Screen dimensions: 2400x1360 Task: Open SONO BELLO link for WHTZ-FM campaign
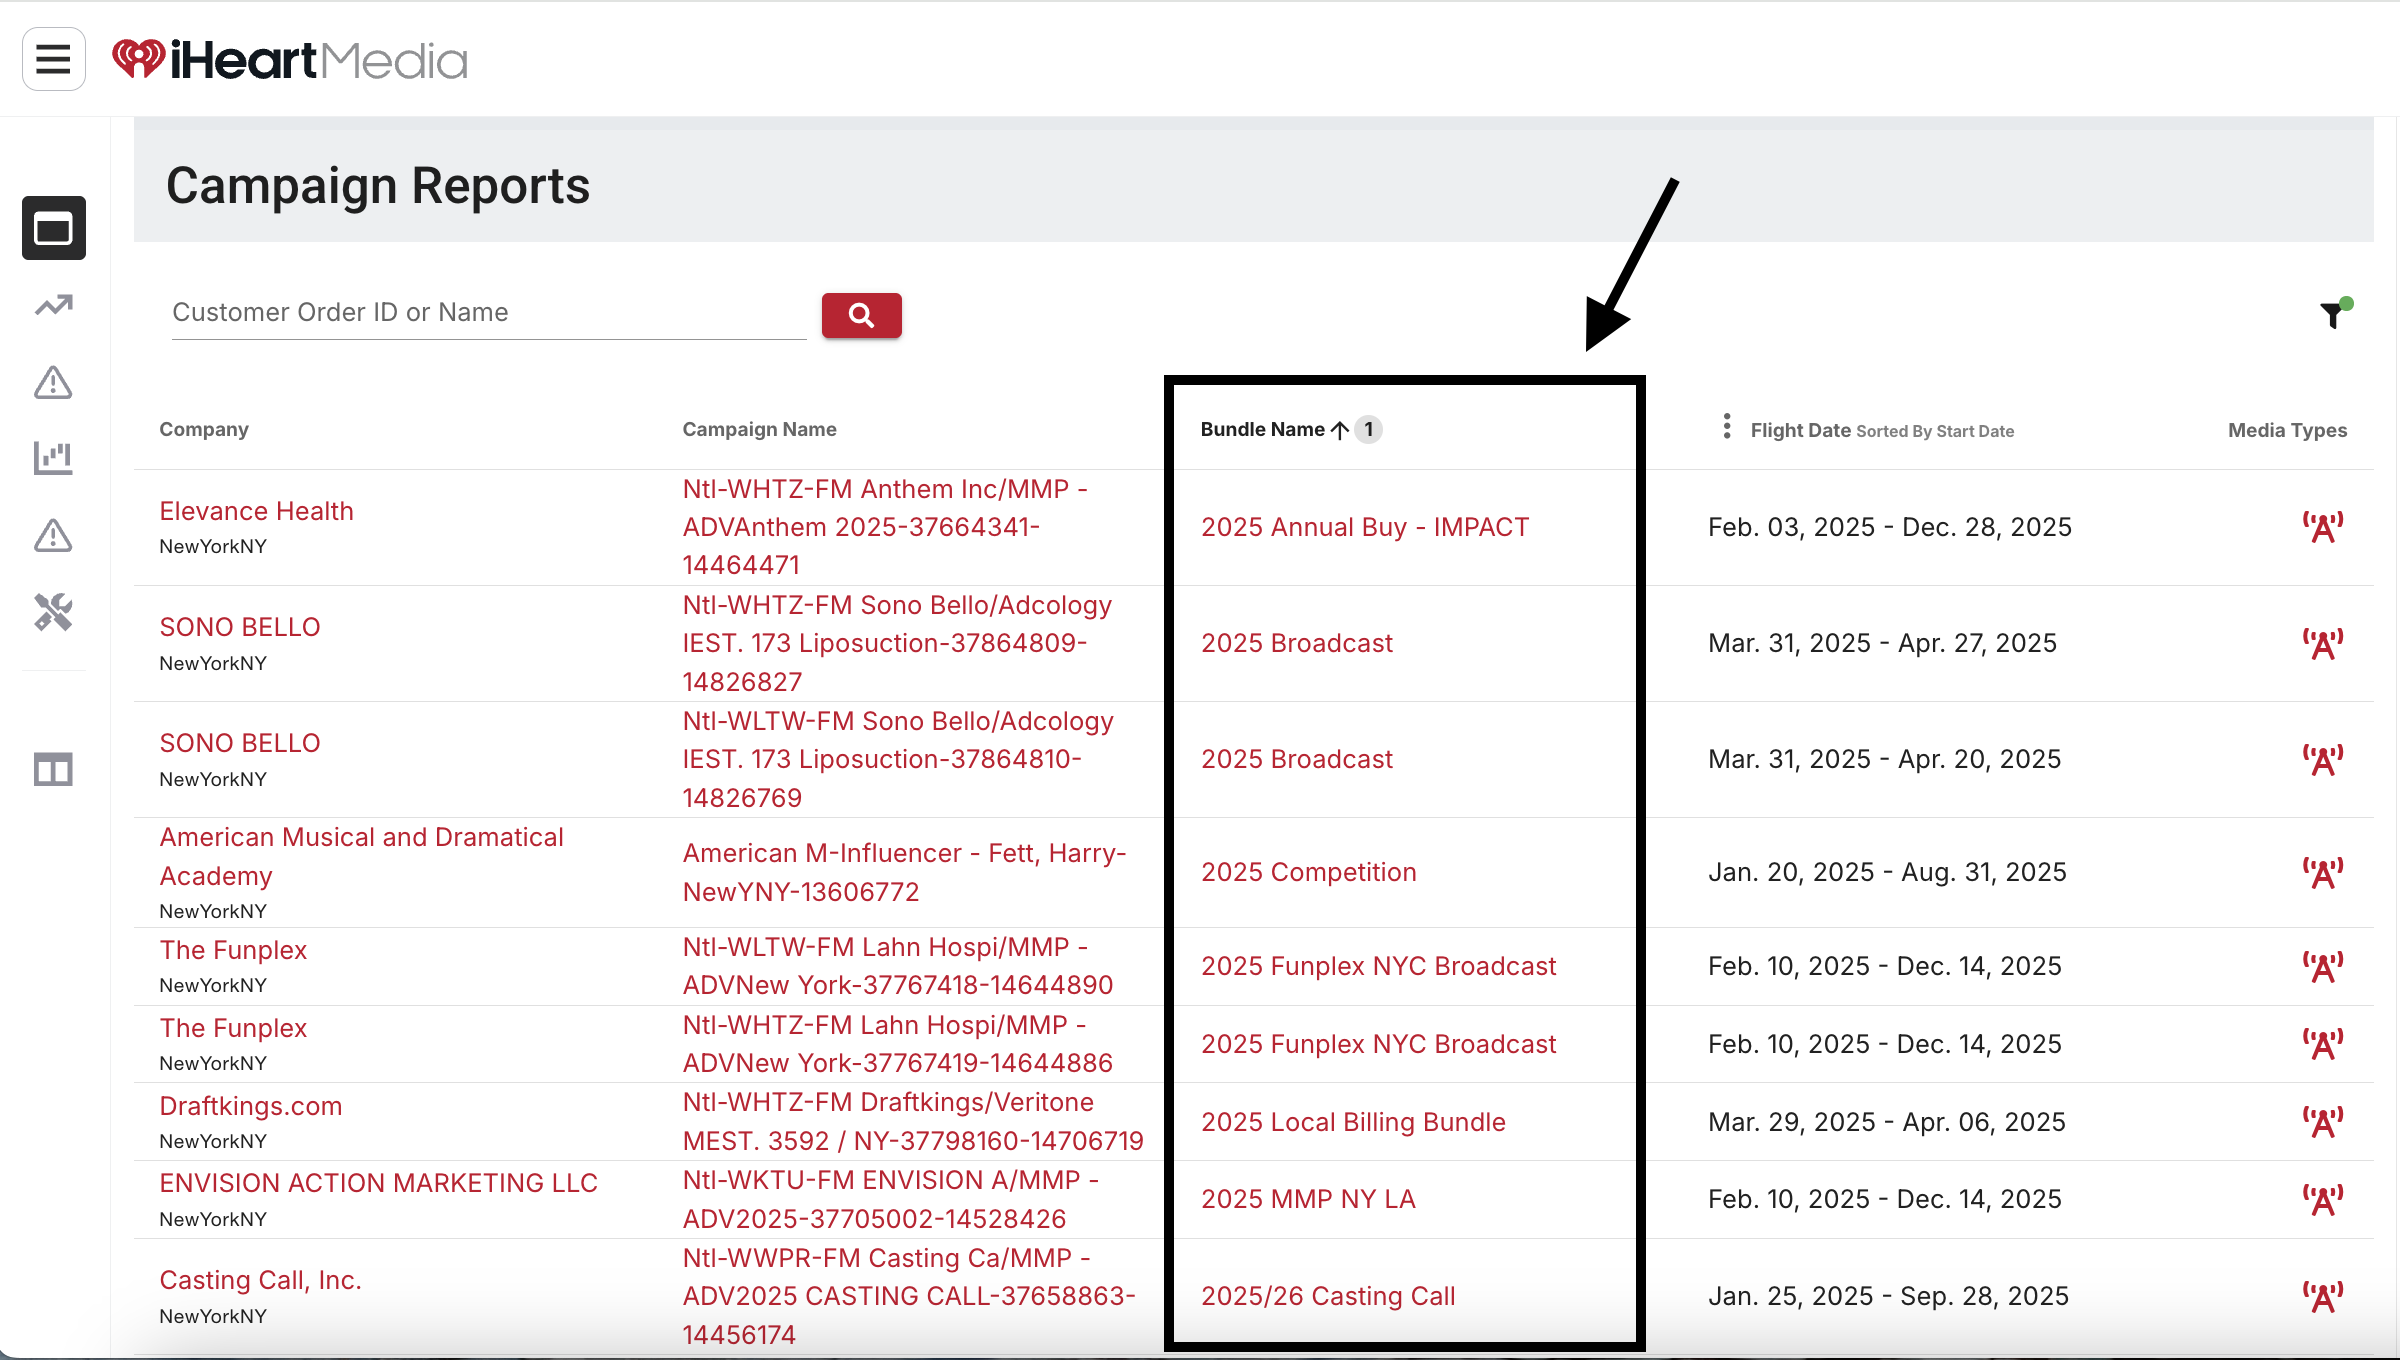tap(240, 628)
